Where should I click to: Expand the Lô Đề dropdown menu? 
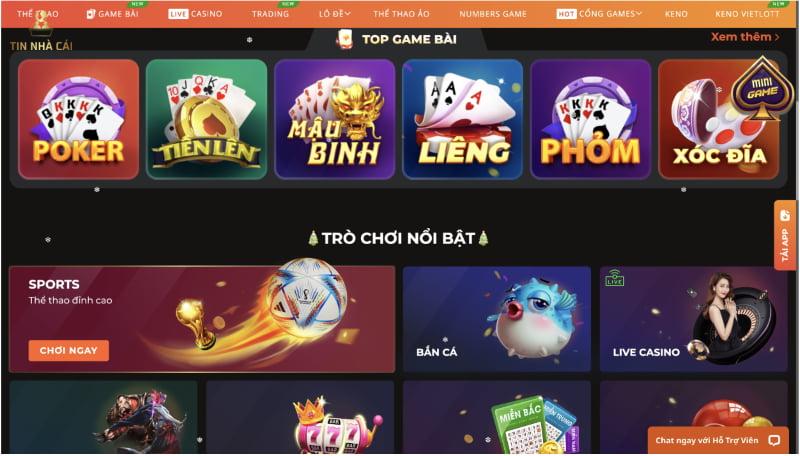tap(335, 14)
